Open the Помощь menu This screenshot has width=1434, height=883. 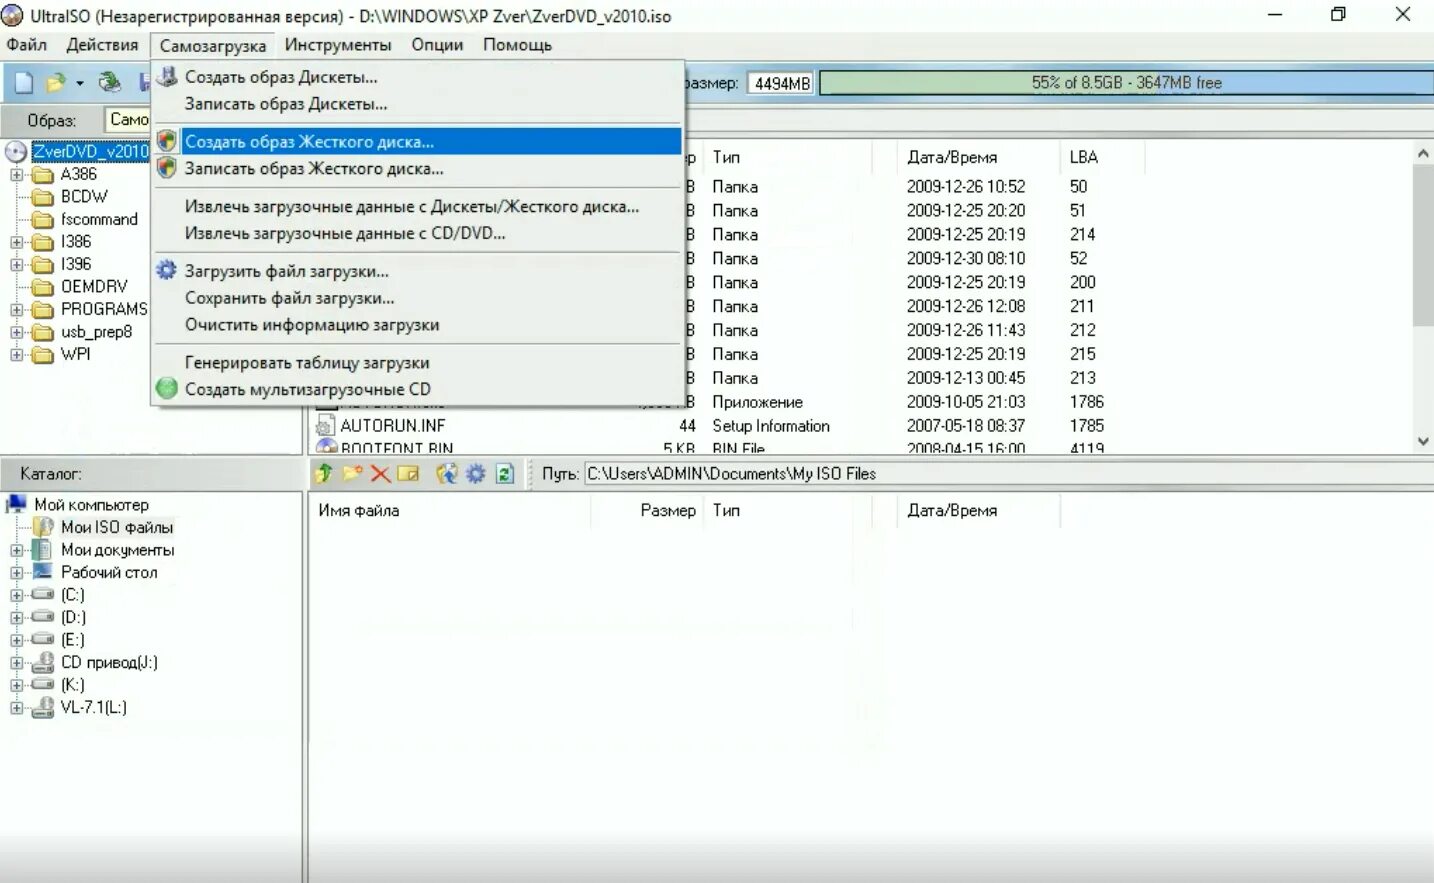pos(517,45)
